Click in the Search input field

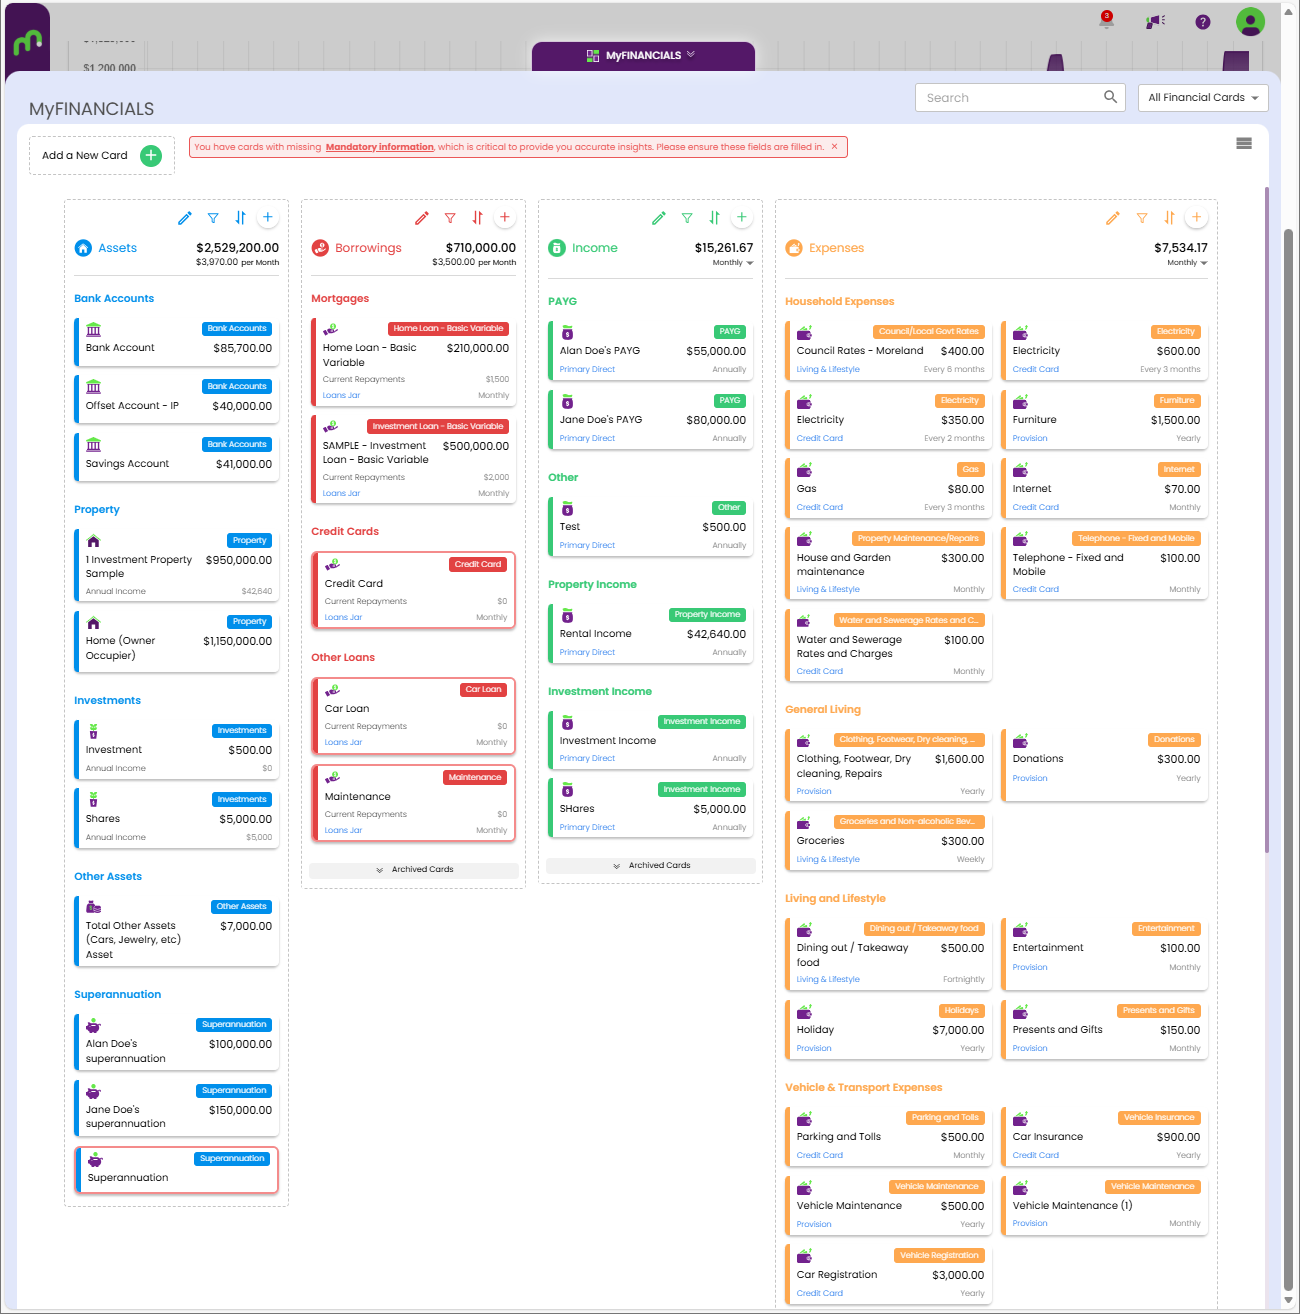(1008, 98)
